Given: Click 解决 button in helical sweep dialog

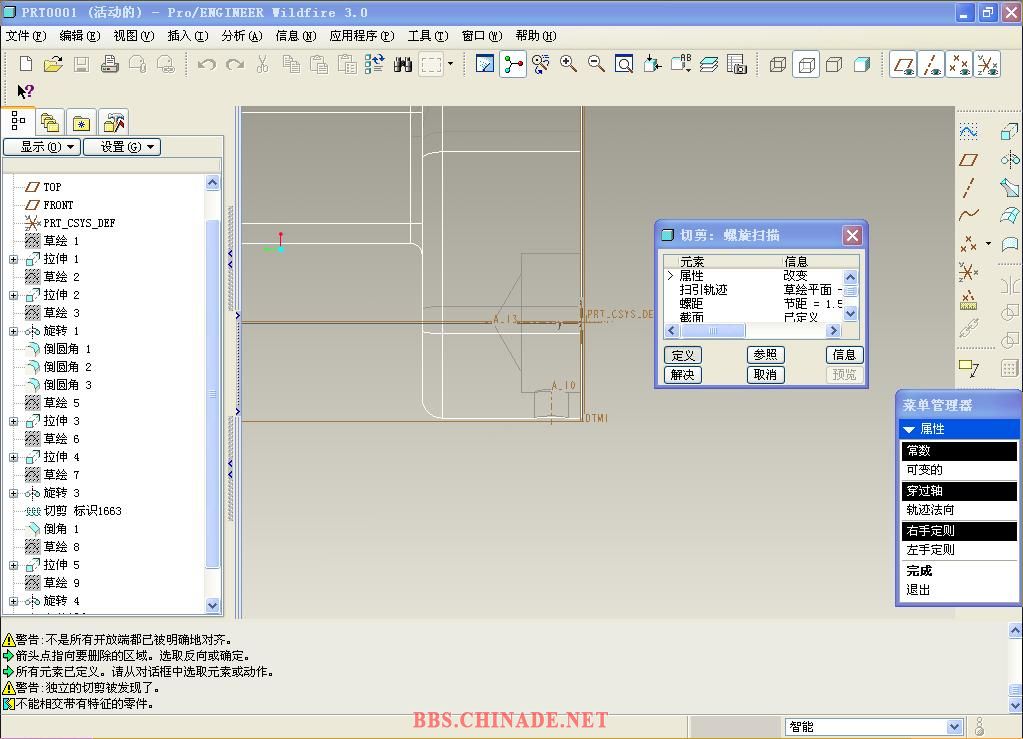Looking at the screenshot, I should [683, 374].
